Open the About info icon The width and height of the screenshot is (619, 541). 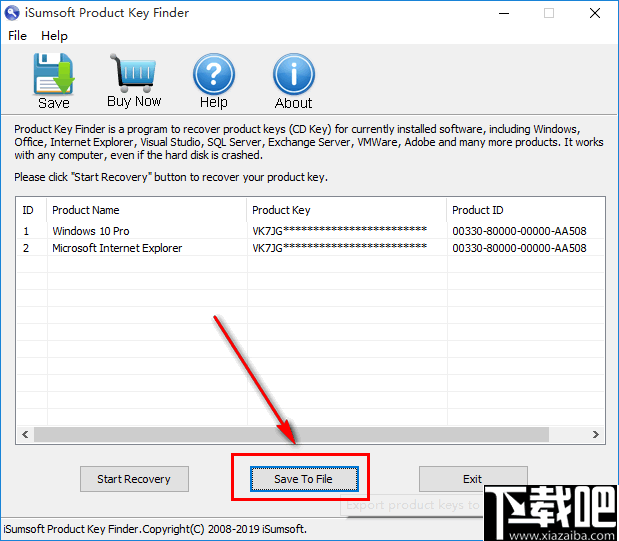293,74
